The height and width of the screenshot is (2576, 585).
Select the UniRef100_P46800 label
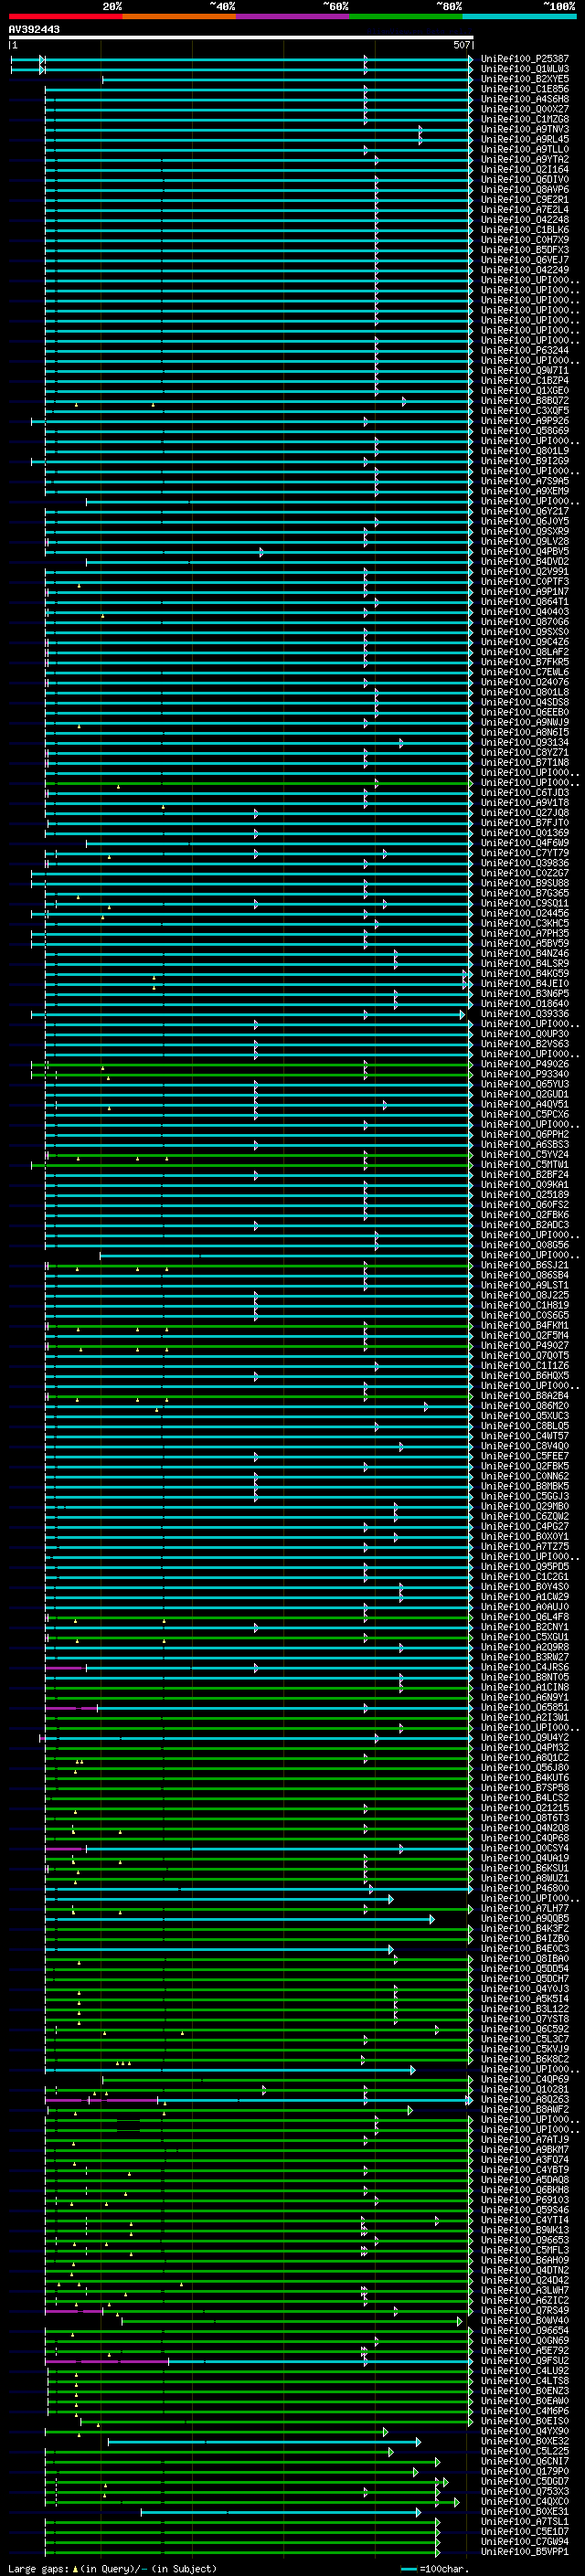click(525, 1889)
